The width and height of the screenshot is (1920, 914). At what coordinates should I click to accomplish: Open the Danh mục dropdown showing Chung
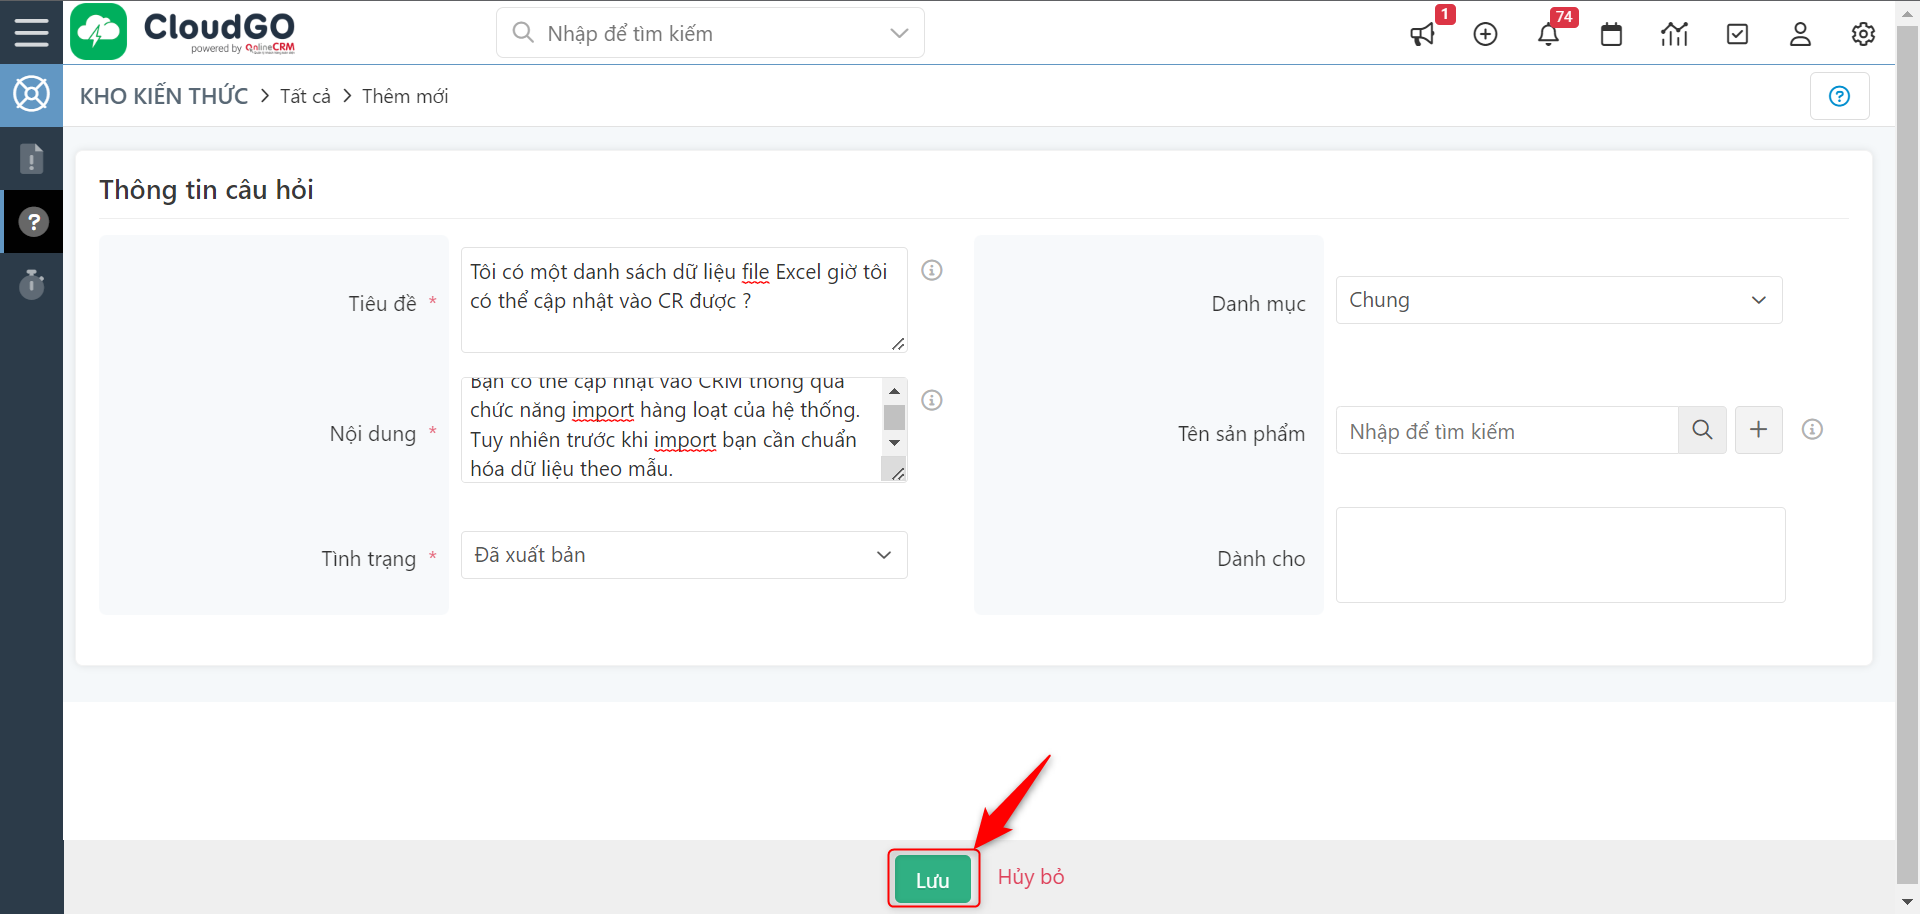(1558, 300)
